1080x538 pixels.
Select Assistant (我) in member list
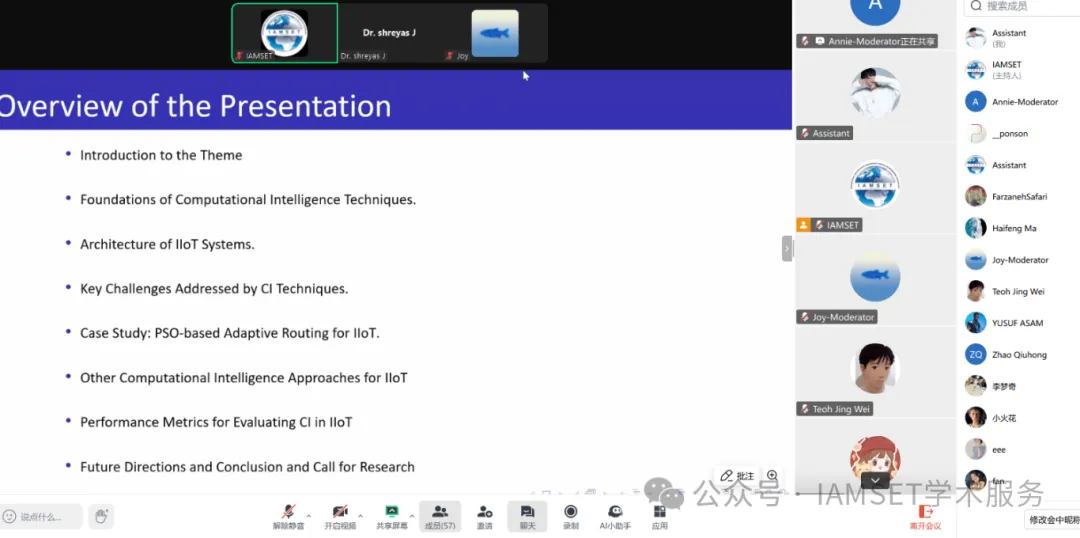[x=1022, y=38]
